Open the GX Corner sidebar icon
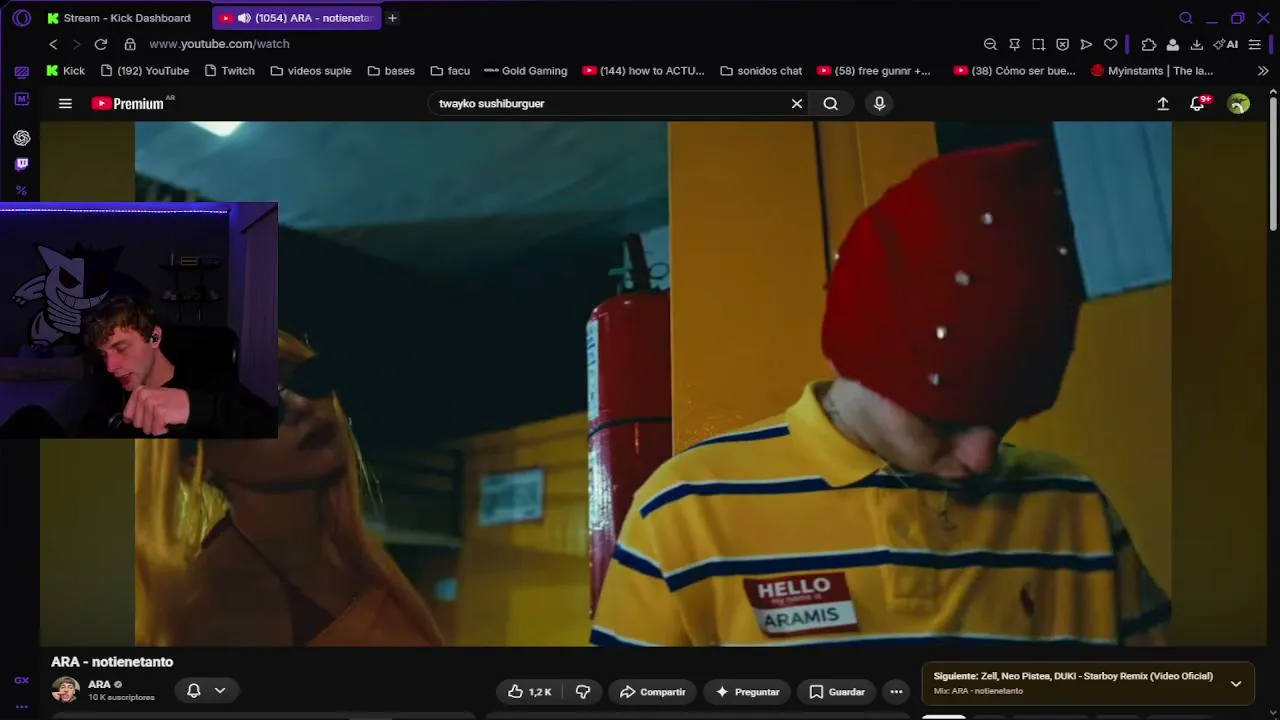Screen dimensions: 1280x720 pyautogui.click(x=22, y=72)
